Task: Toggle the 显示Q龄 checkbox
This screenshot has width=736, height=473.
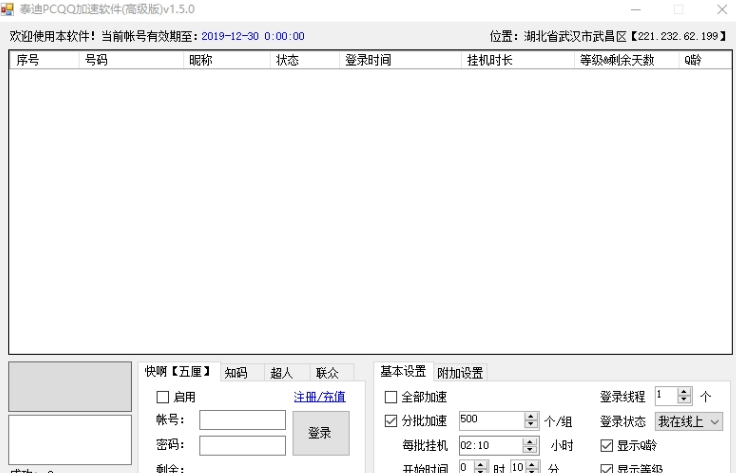Action: click(x=606, y=445)
